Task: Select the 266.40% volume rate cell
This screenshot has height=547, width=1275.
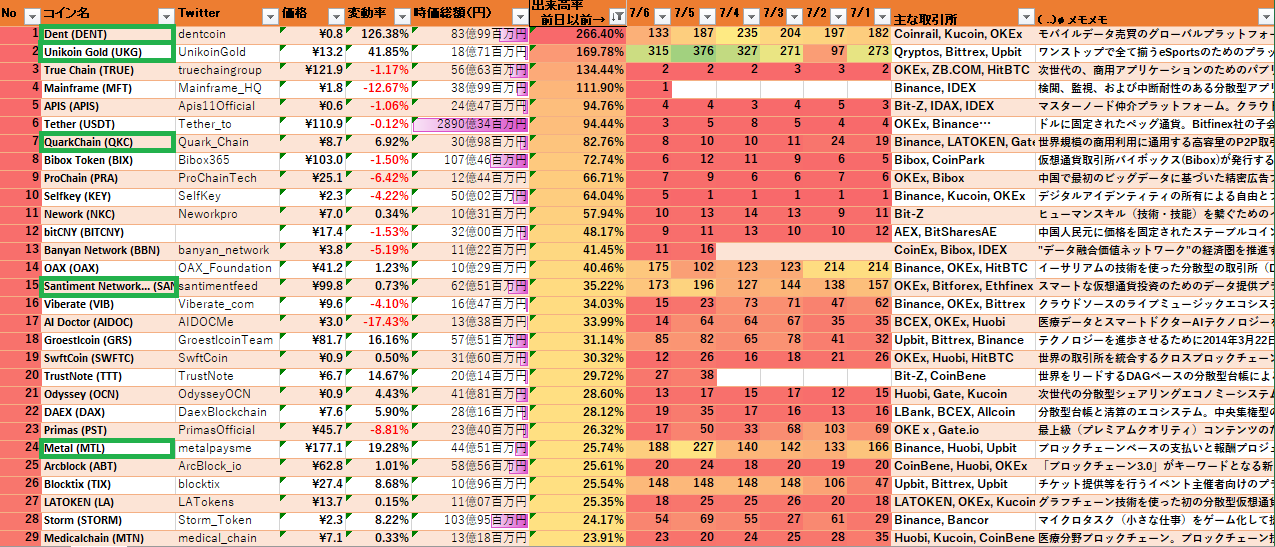Action: [578, 34]
